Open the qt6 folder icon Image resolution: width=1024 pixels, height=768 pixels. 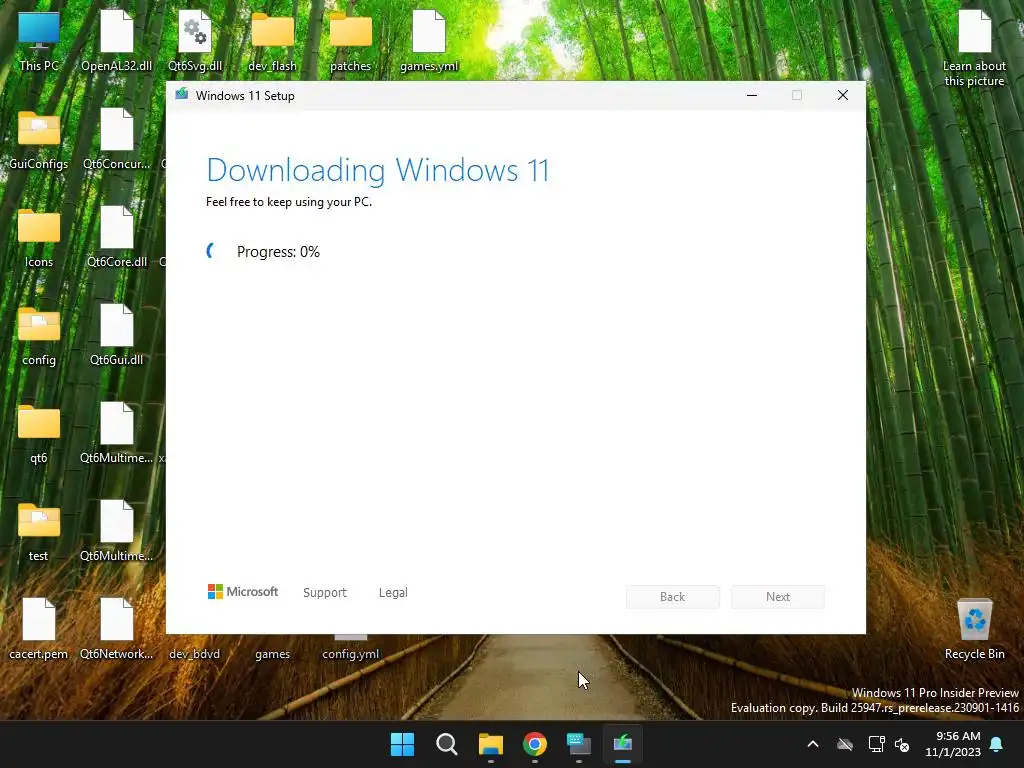point(39,433)
